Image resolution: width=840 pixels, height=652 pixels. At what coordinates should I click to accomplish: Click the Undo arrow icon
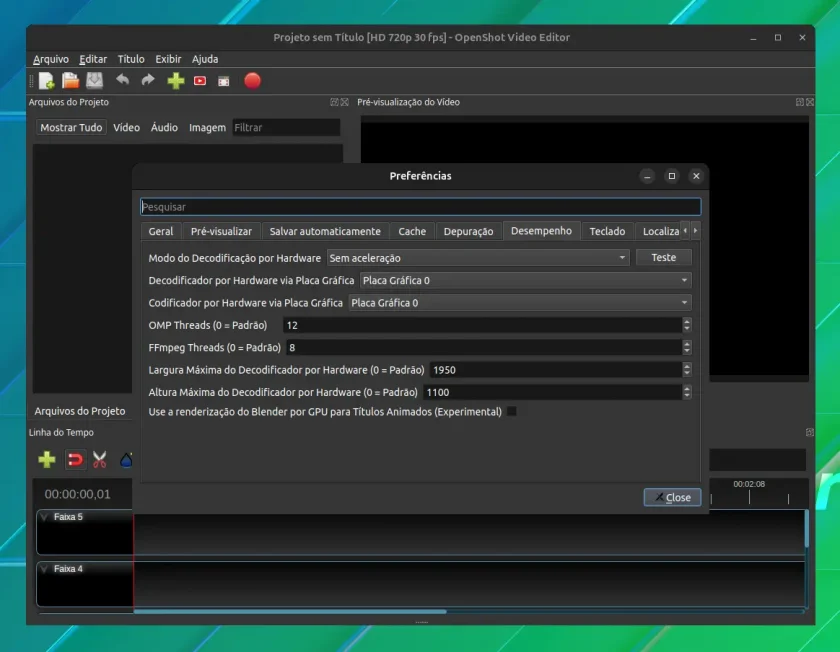coord(122,80)
